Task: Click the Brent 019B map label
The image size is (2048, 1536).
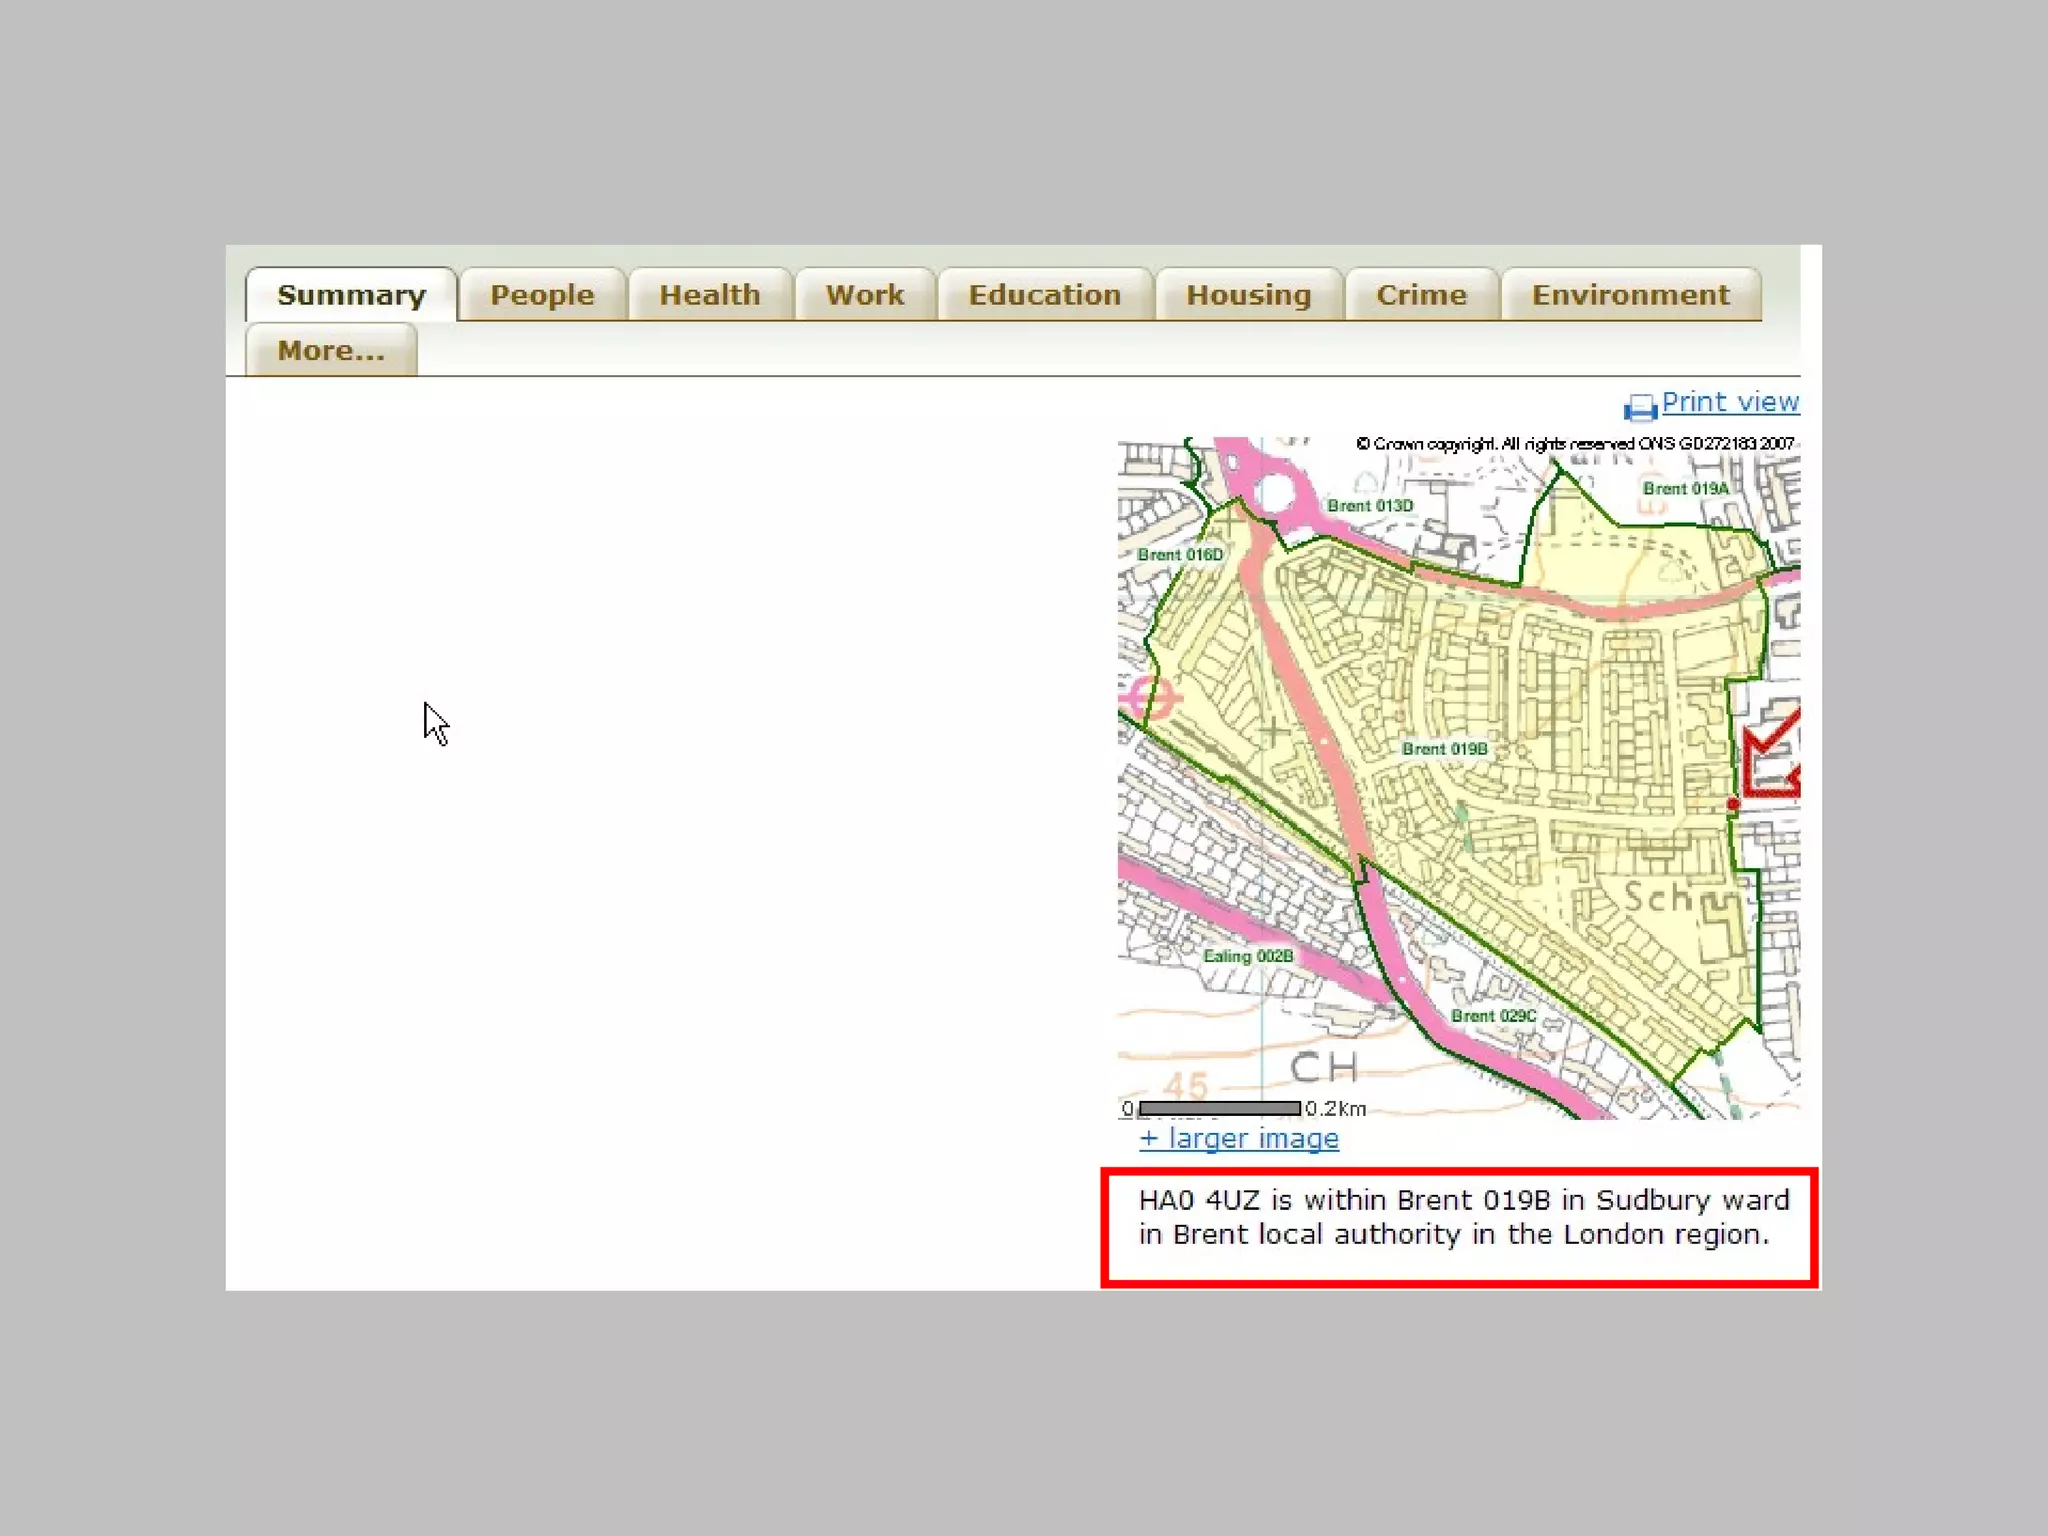Action: point(1444,749)
